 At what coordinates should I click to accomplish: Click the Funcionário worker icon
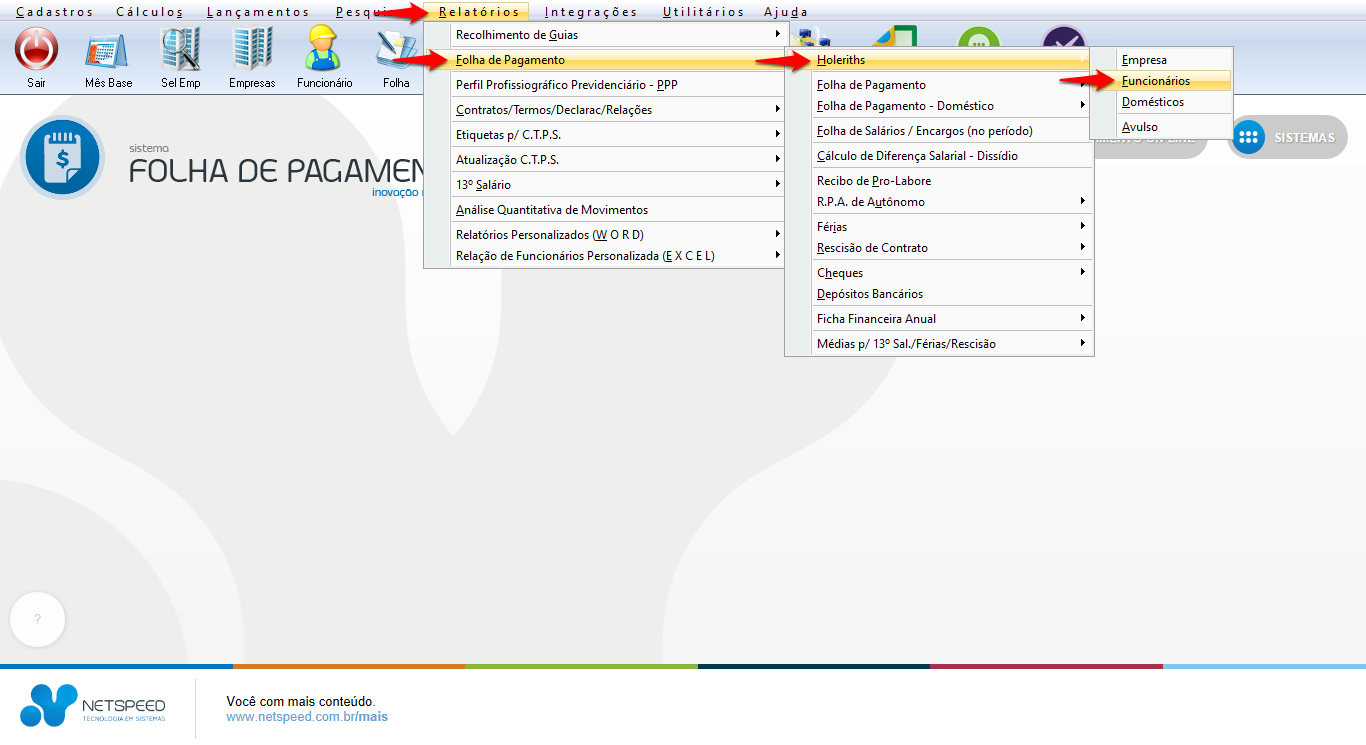324,49
